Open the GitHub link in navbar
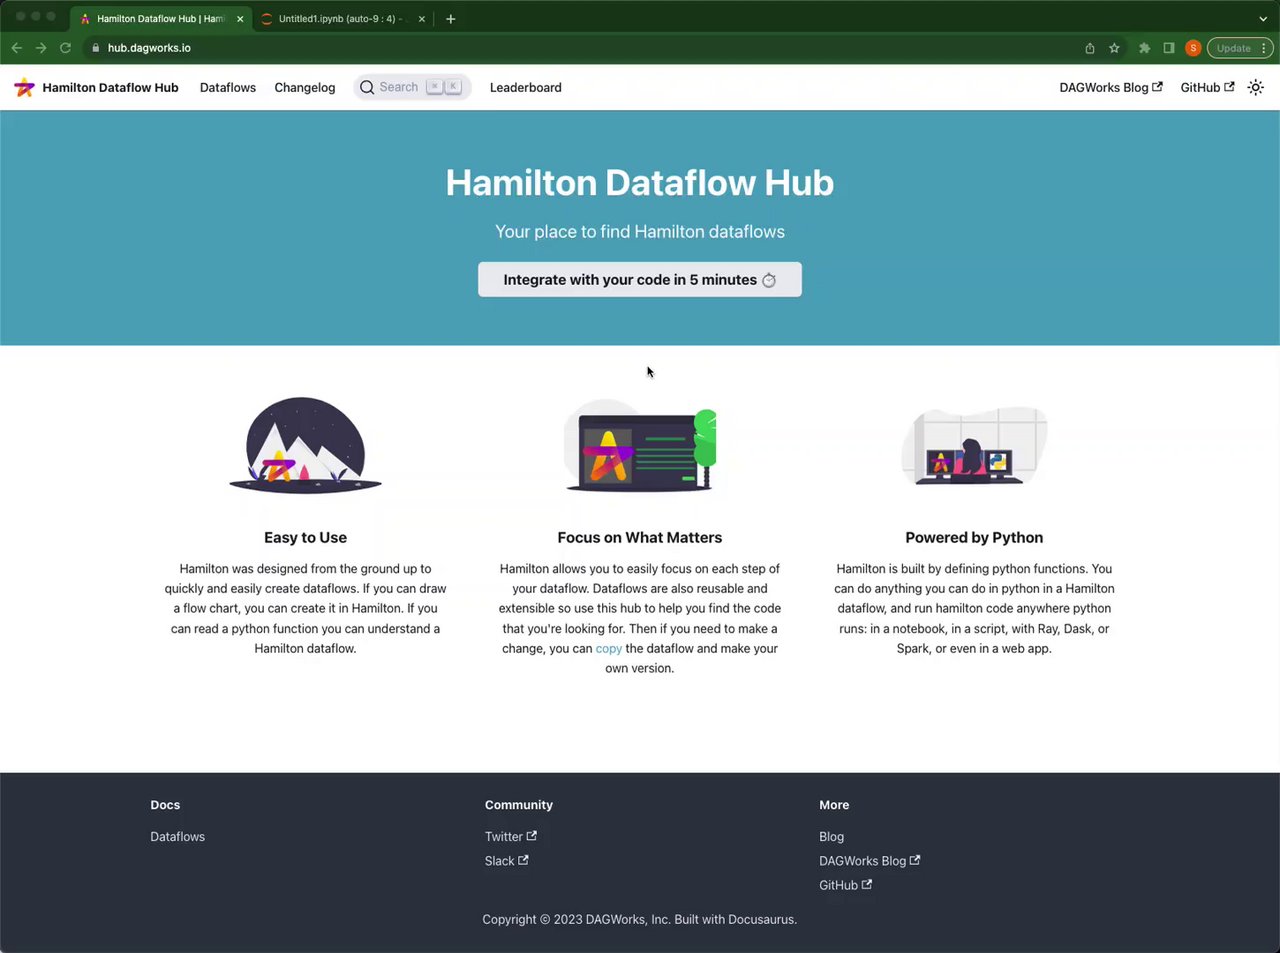 [1207, 88]
